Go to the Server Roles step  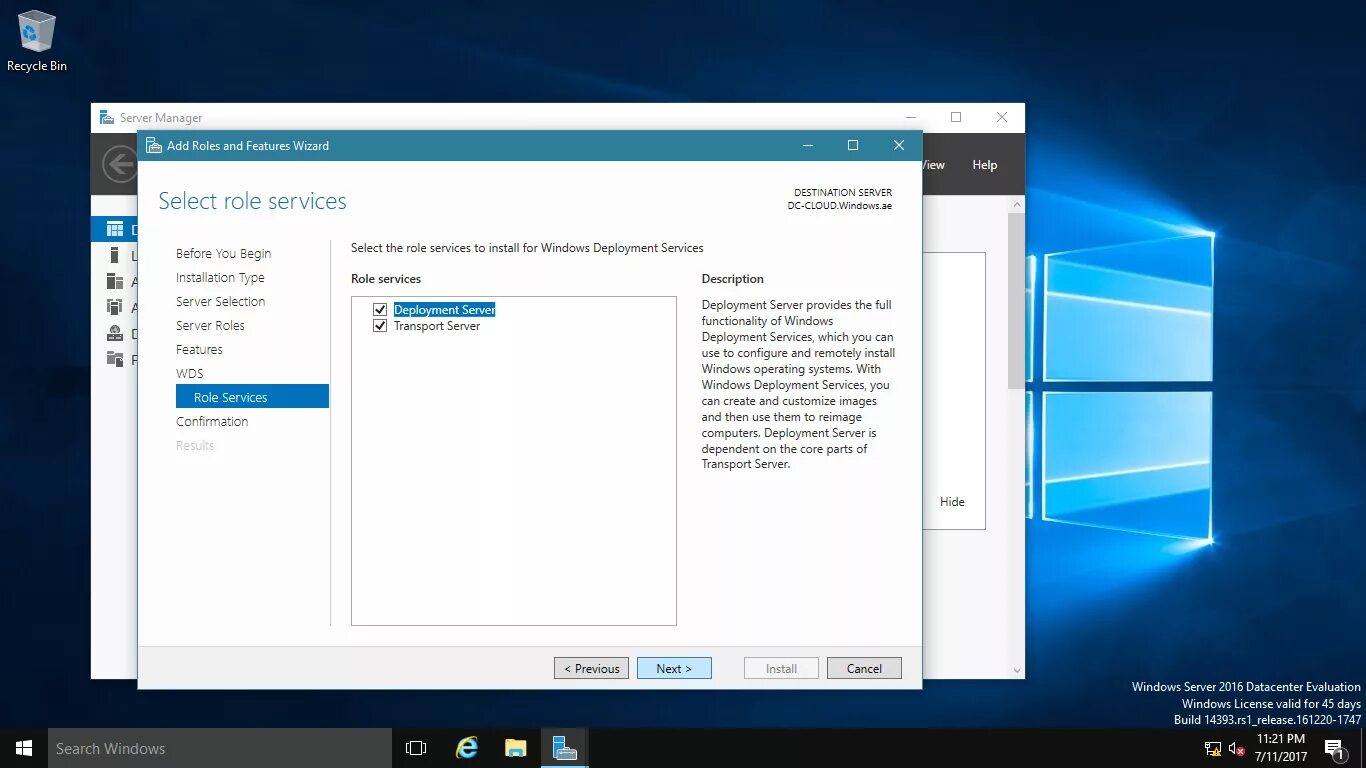pos(210,326)
